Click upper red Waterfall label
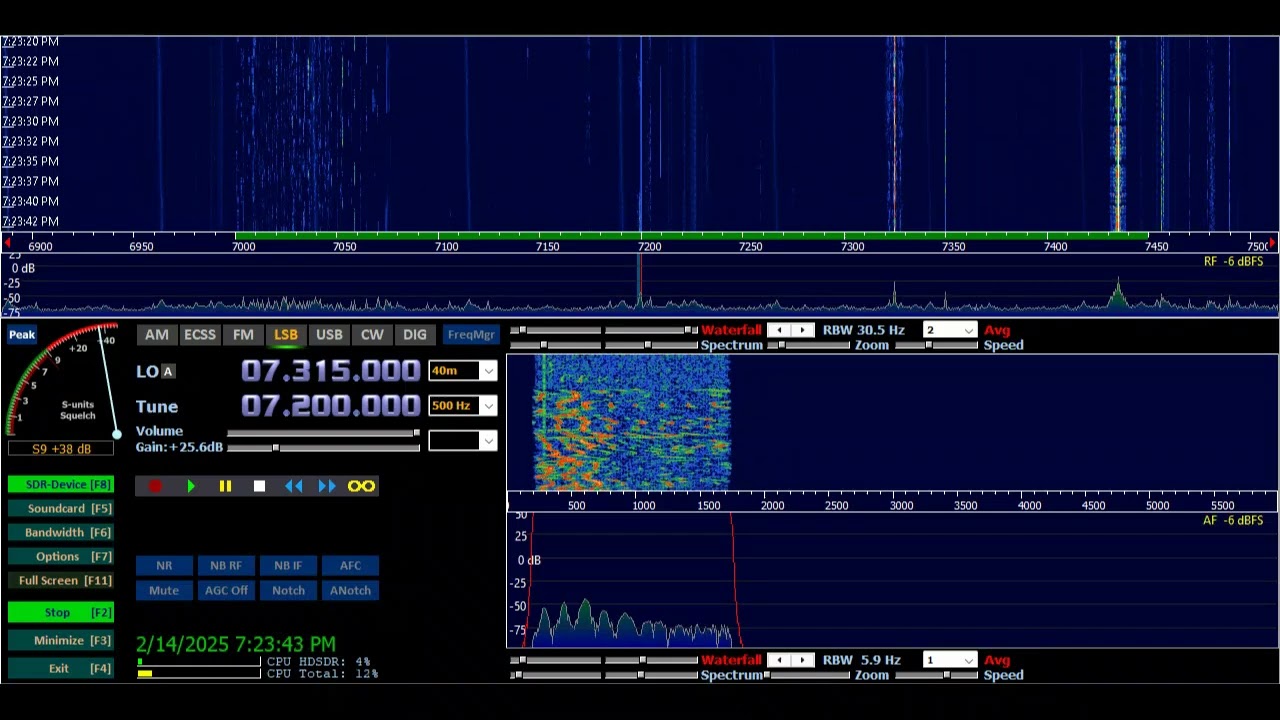Screen dimensions: 1280x720 (x=731, y=330)
